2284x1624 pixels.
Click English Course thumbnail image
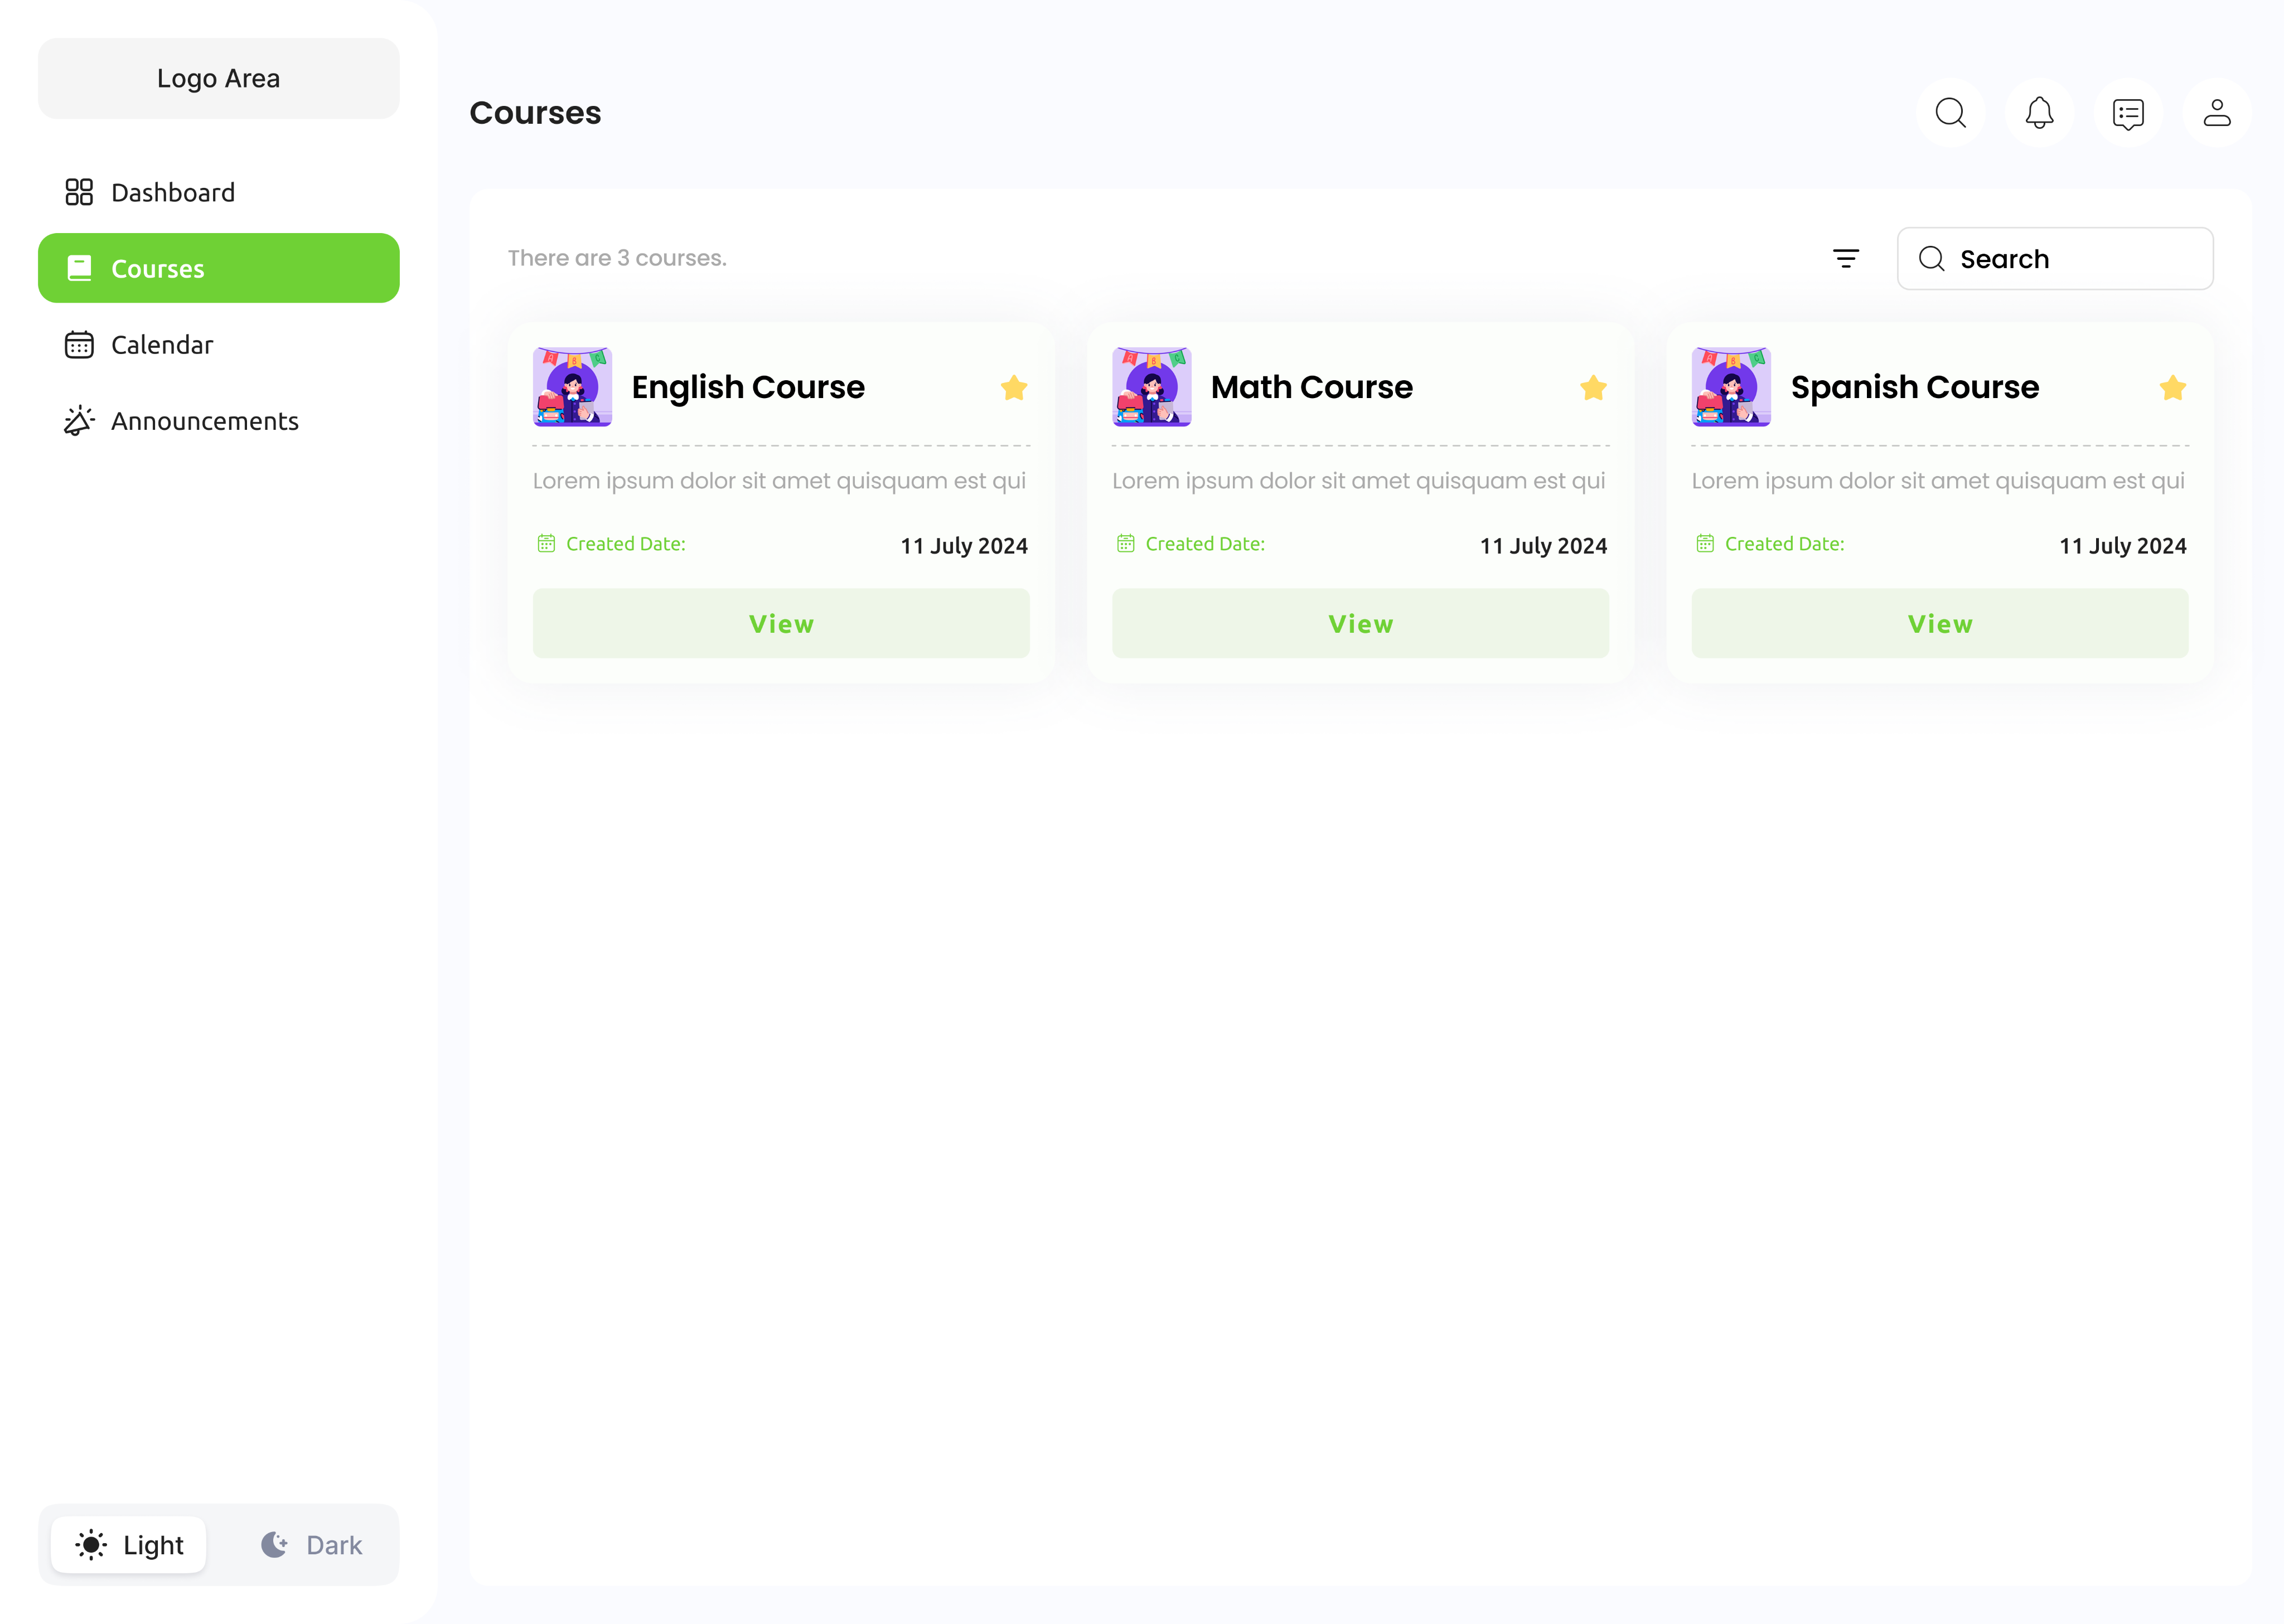pos(572,387)
